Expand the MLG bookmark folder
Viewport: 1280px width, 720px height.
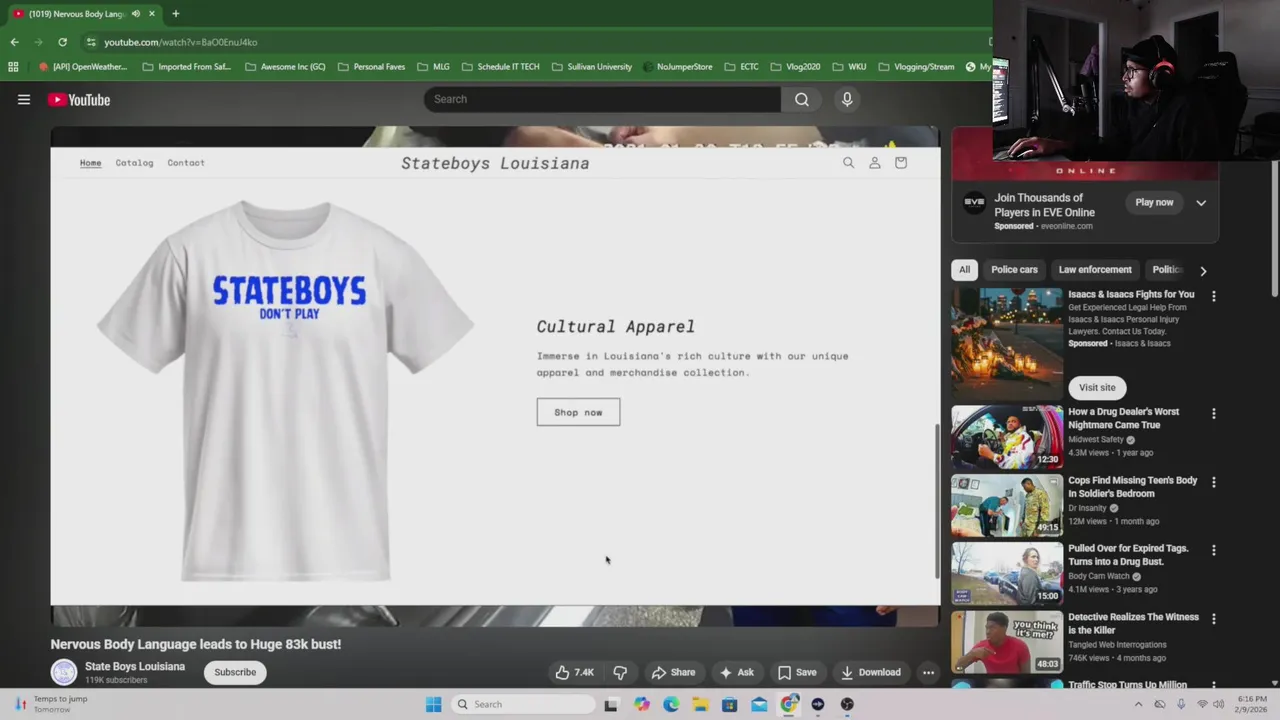(433, 67)
